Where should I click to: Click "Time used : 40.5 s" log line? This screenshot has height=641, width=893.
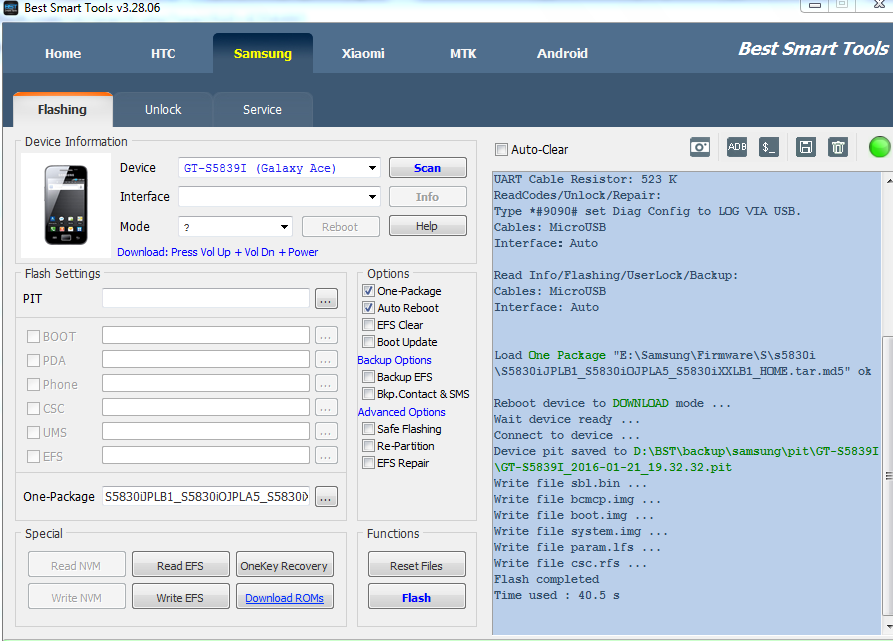pos(556,595)
